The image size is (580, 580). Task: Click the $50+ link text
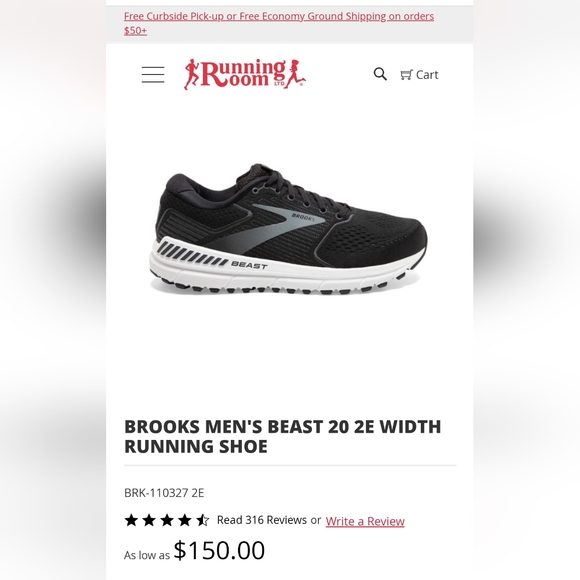[x=135, y=30]
